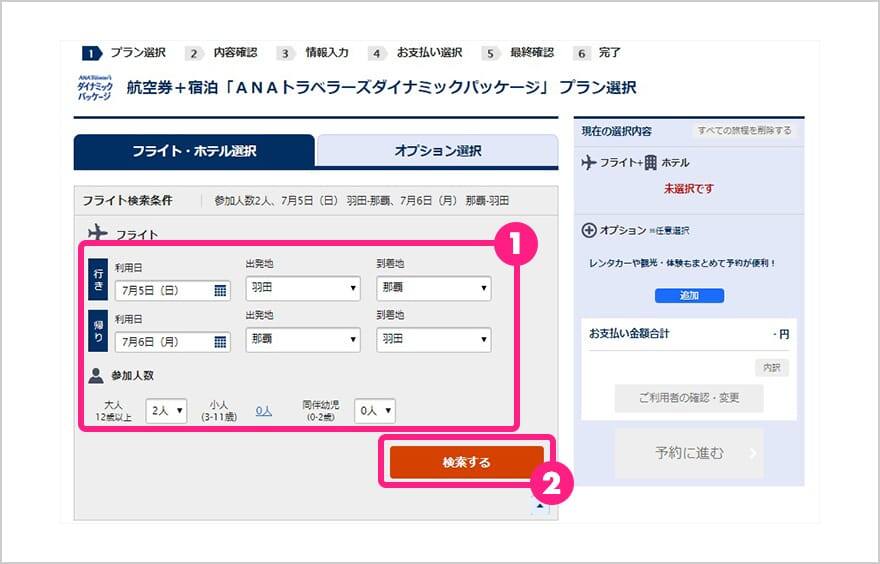Screen dimensions: 880x564
Task: Click step 3 情報入力 in progress bar
Action: coord(314,53)
